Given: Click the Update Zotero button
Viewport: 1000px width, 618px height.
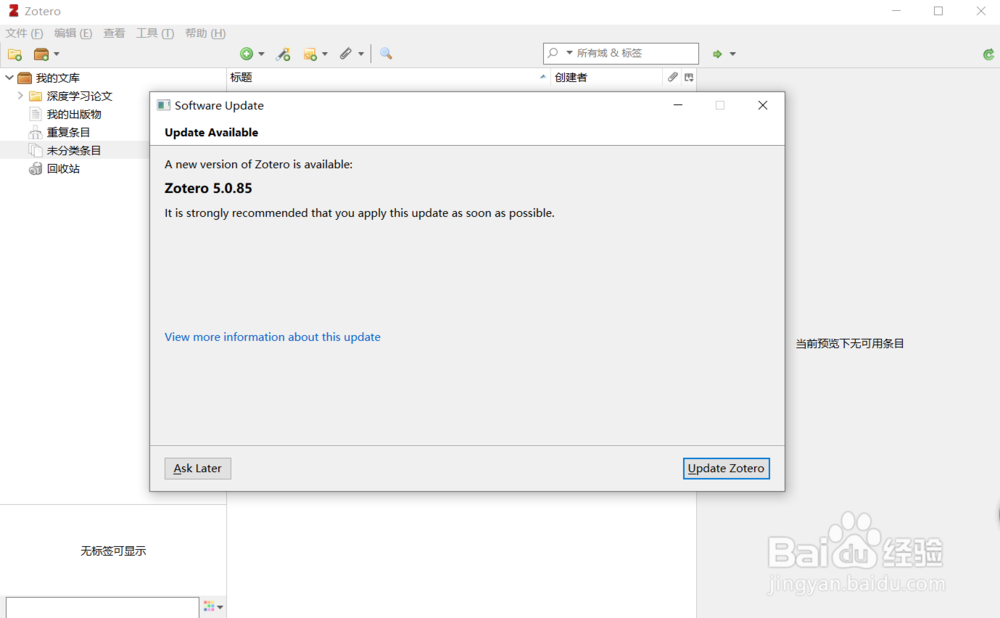Looking at the screenshot, I should pyautogui.click(x=726, y=468).
